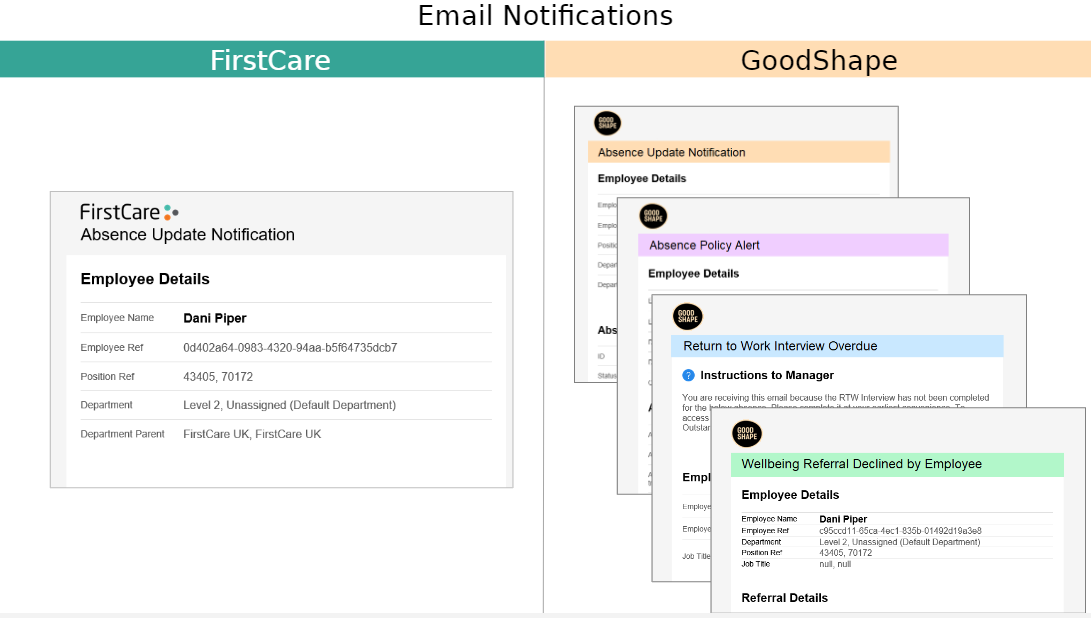Click the 'FirstCare UK, FirstCare UK' department parent value
The image size is (1091, 618).
click(252, 434)
